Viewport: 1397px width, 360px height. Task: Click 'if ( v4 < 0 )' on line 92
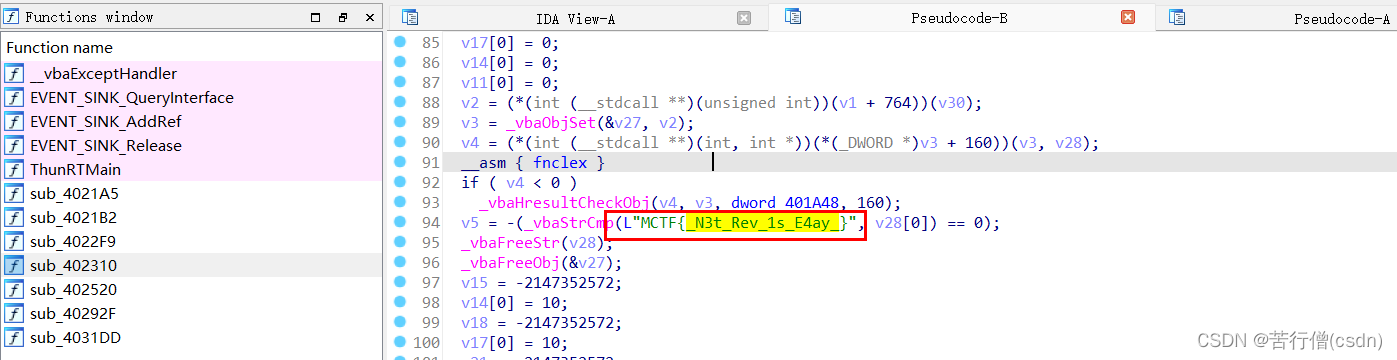(519, 183)
